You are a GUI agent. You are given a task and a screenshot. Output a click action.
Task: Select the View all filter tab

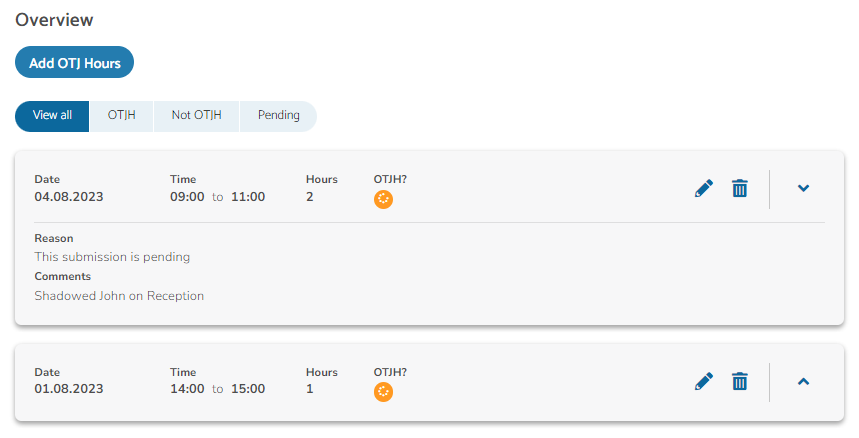pos(52,116)
